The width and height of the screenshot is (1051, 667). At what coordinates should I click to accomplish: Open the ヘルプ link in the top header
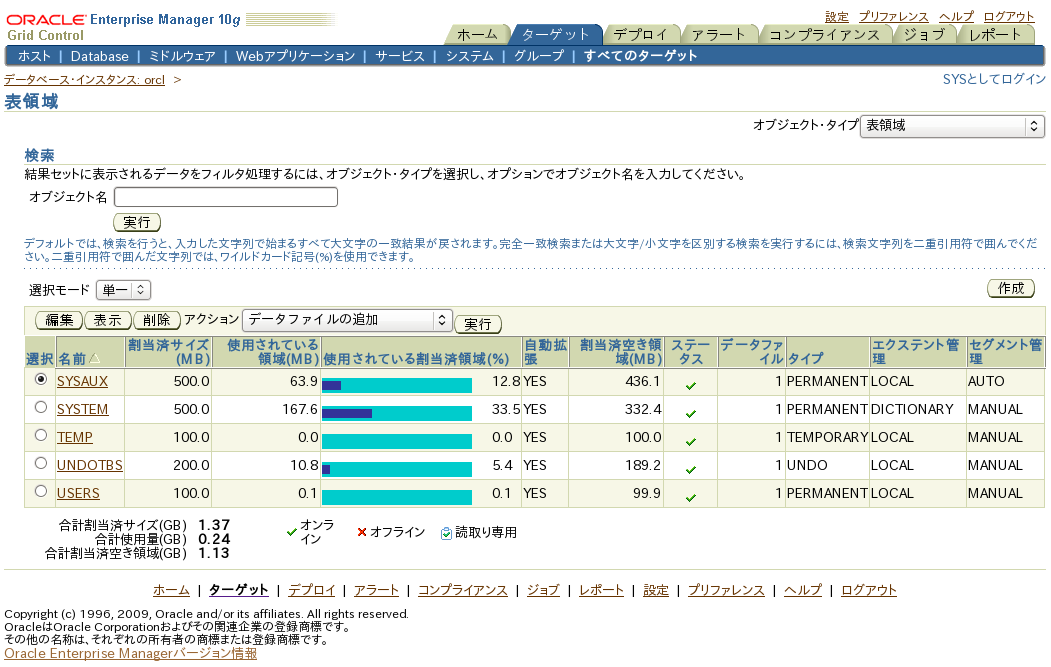pos(956,17)
